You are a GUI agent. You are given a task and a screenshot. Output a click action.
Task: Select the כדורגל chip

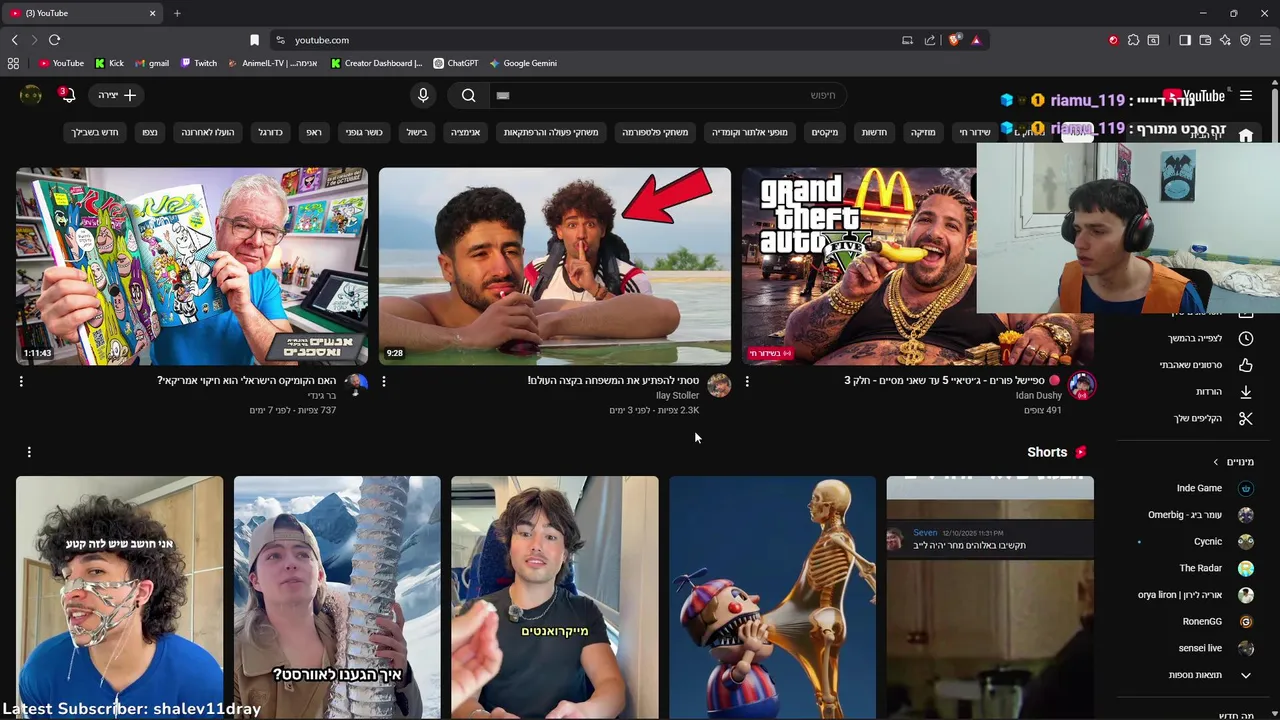[271, 132]
